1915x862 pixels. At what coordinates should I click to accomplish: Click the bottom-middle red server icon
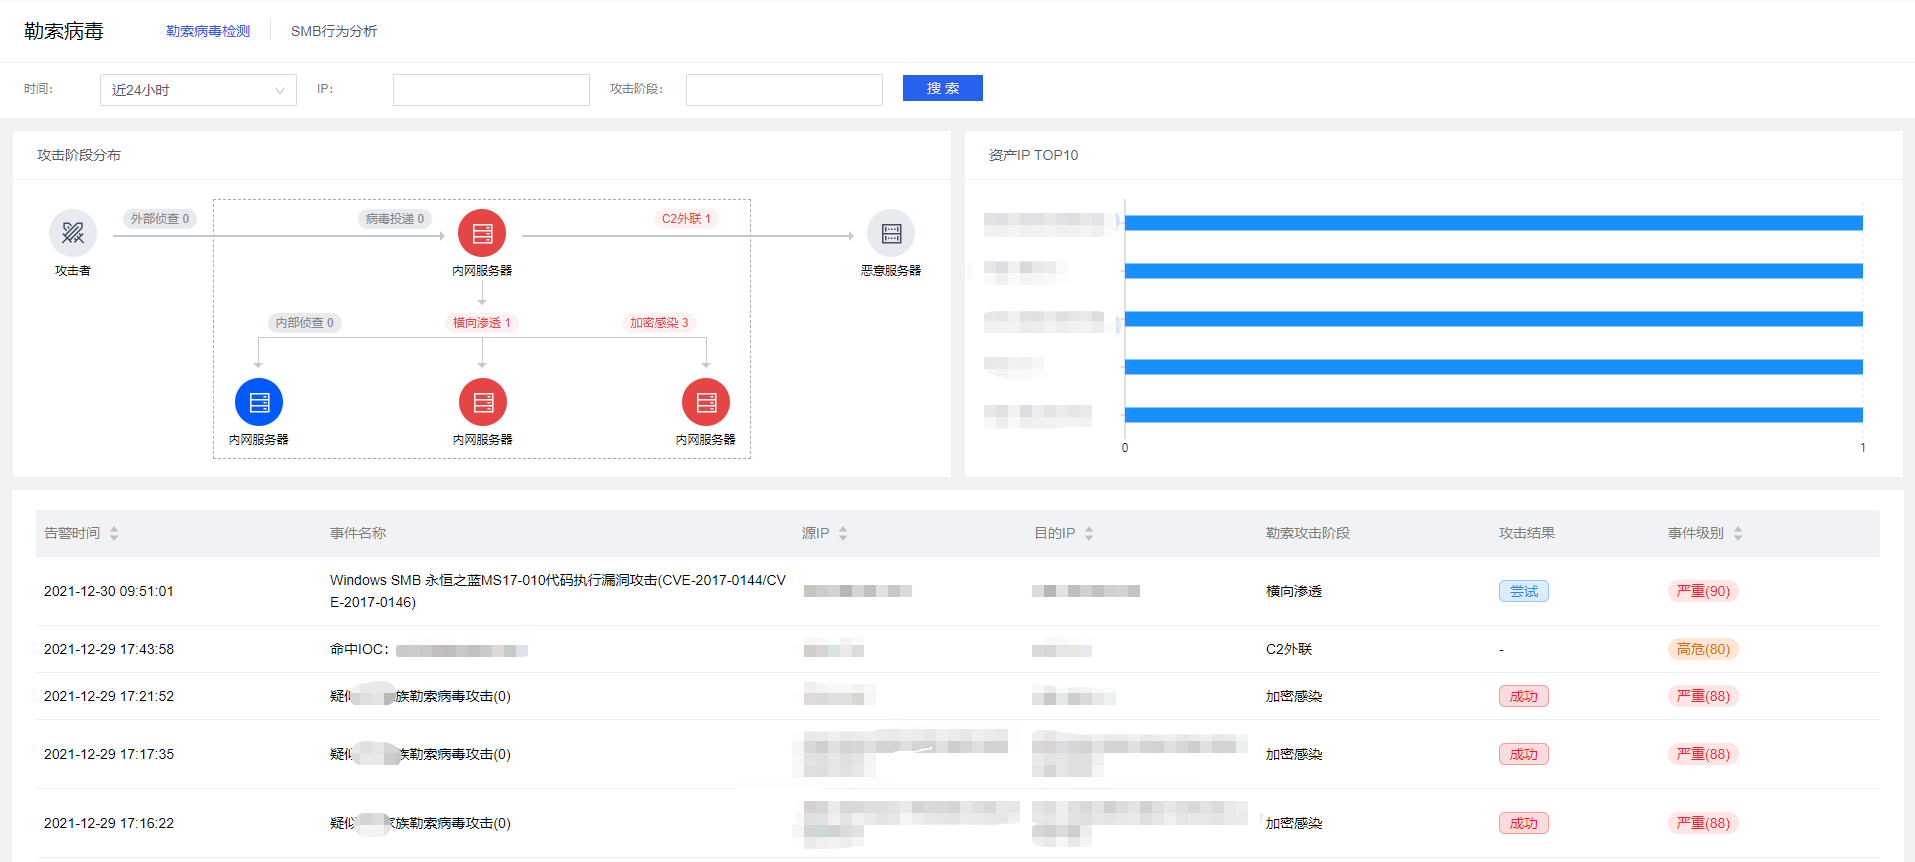[x=482, y=402]
